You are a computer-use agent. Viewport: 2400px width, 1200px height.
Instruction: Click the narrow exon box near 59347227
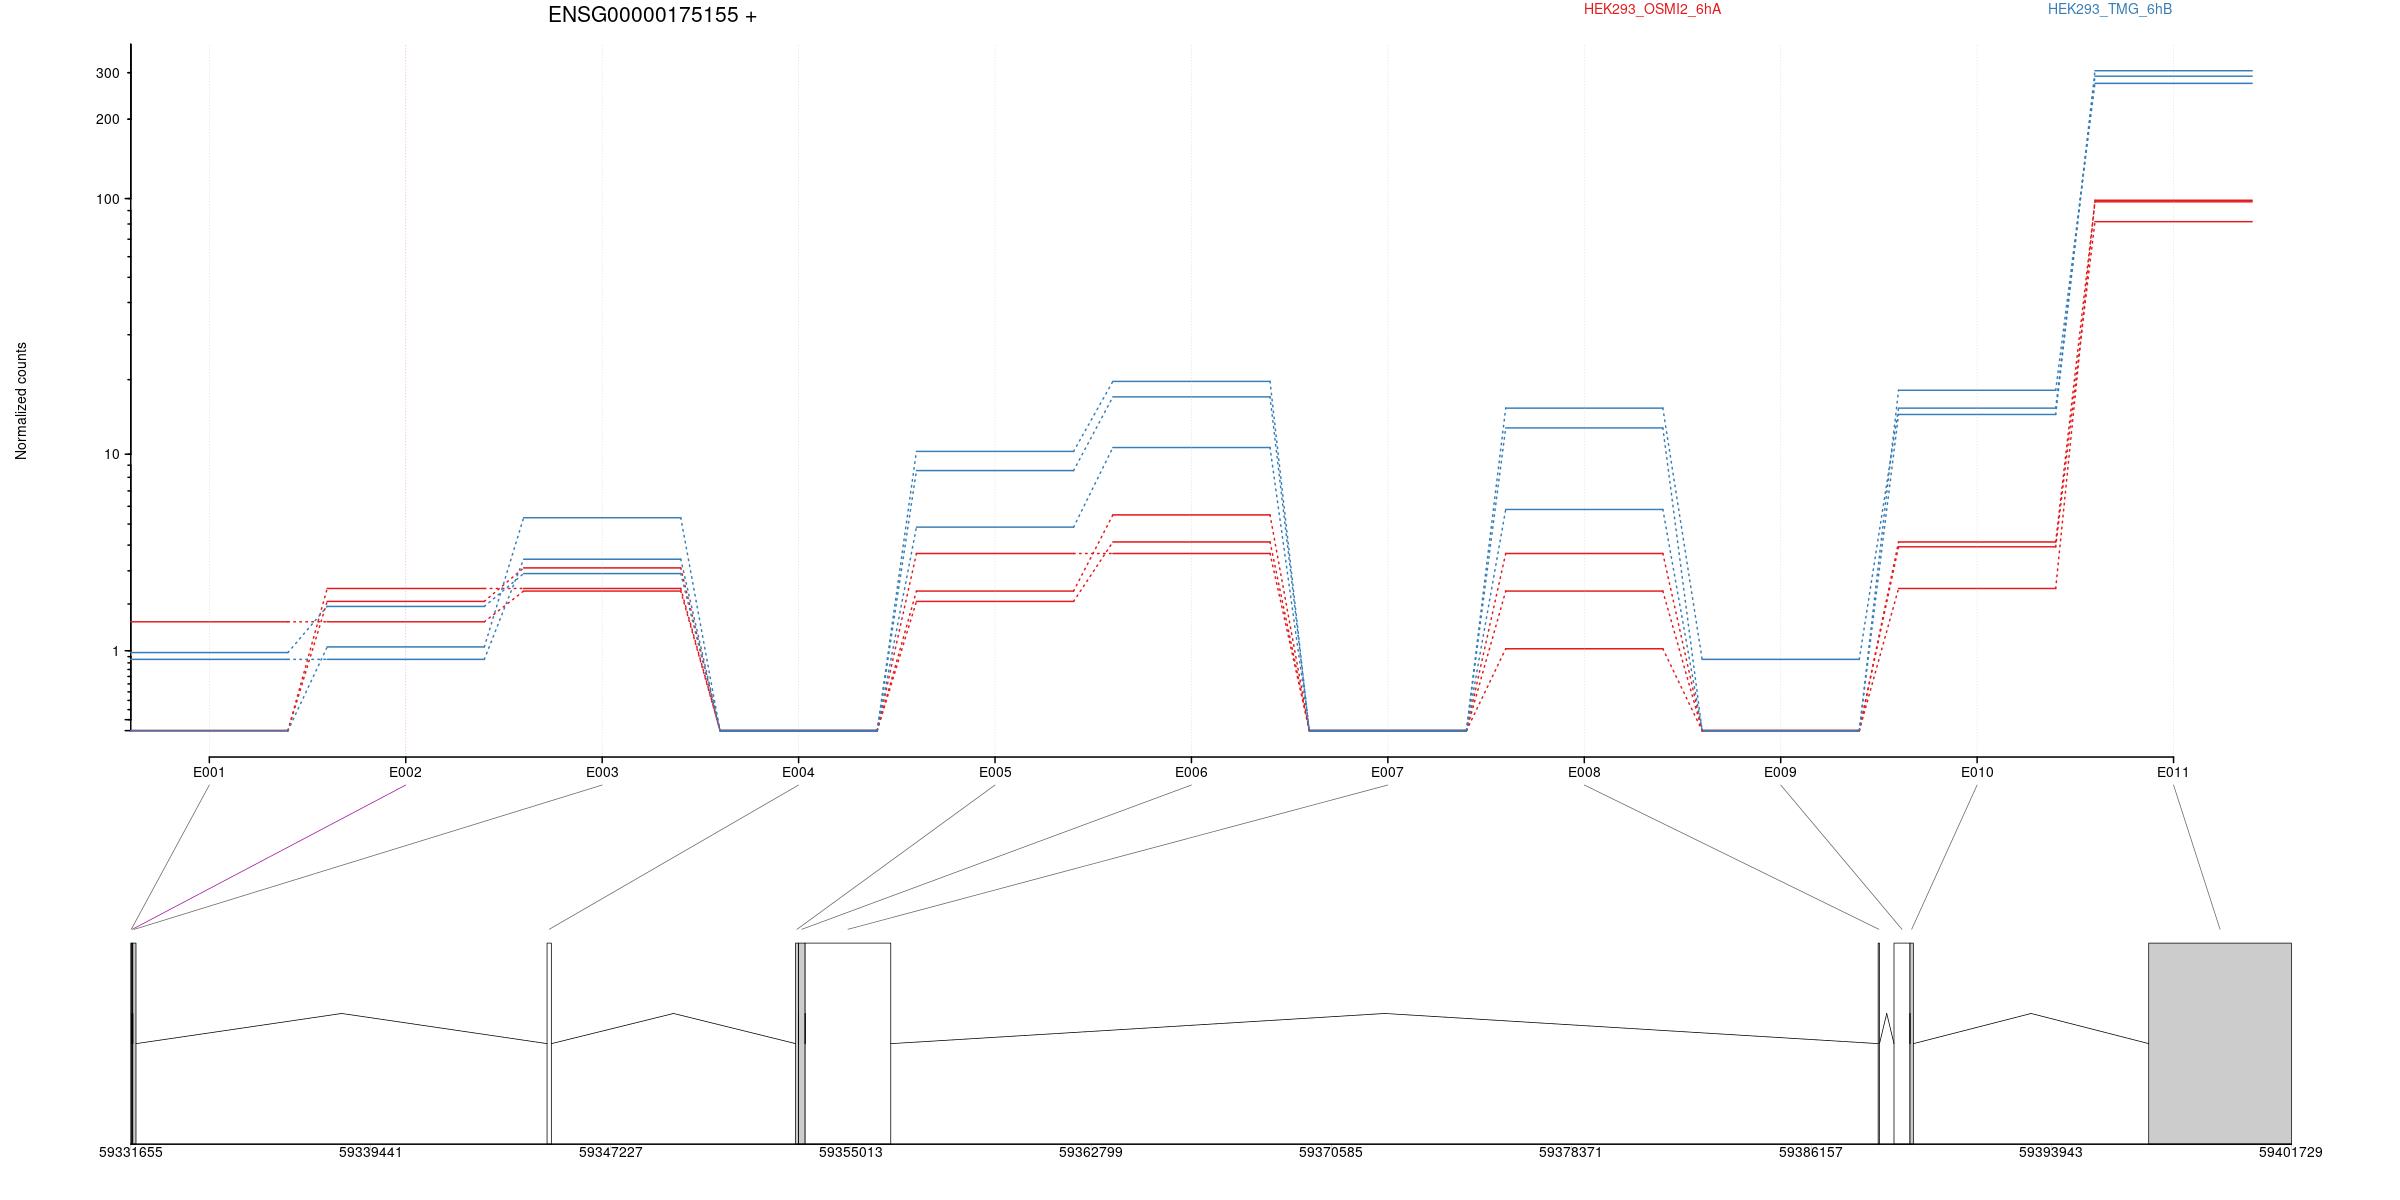click(549, 1043)
